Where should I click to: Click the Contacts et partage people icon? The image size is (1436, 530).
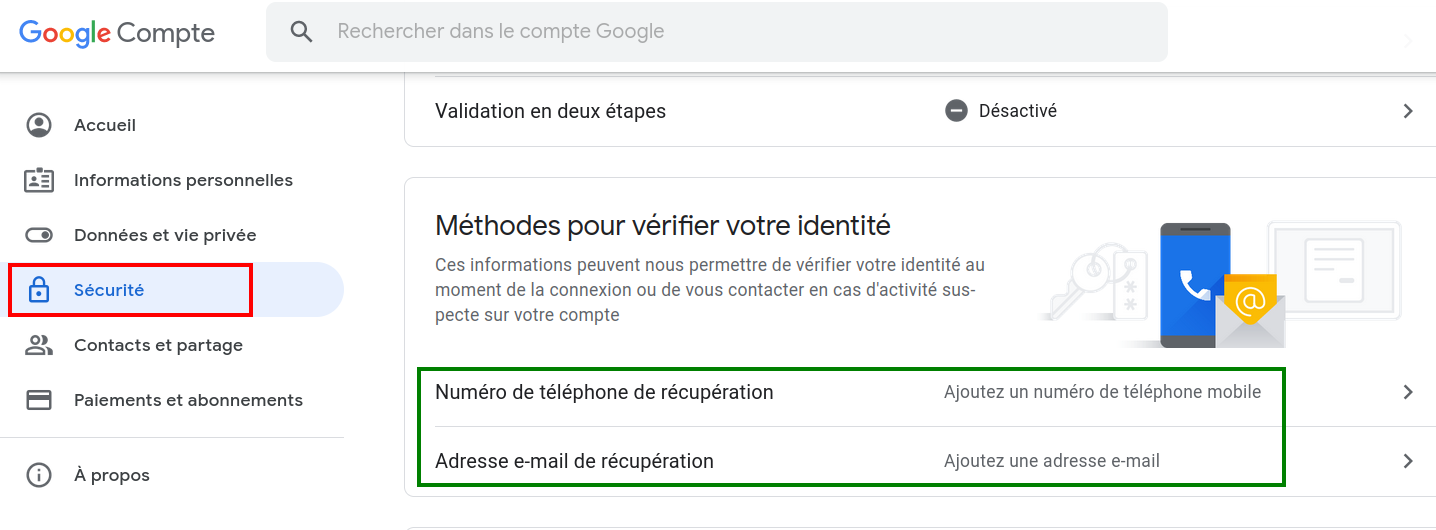point(39,345)
